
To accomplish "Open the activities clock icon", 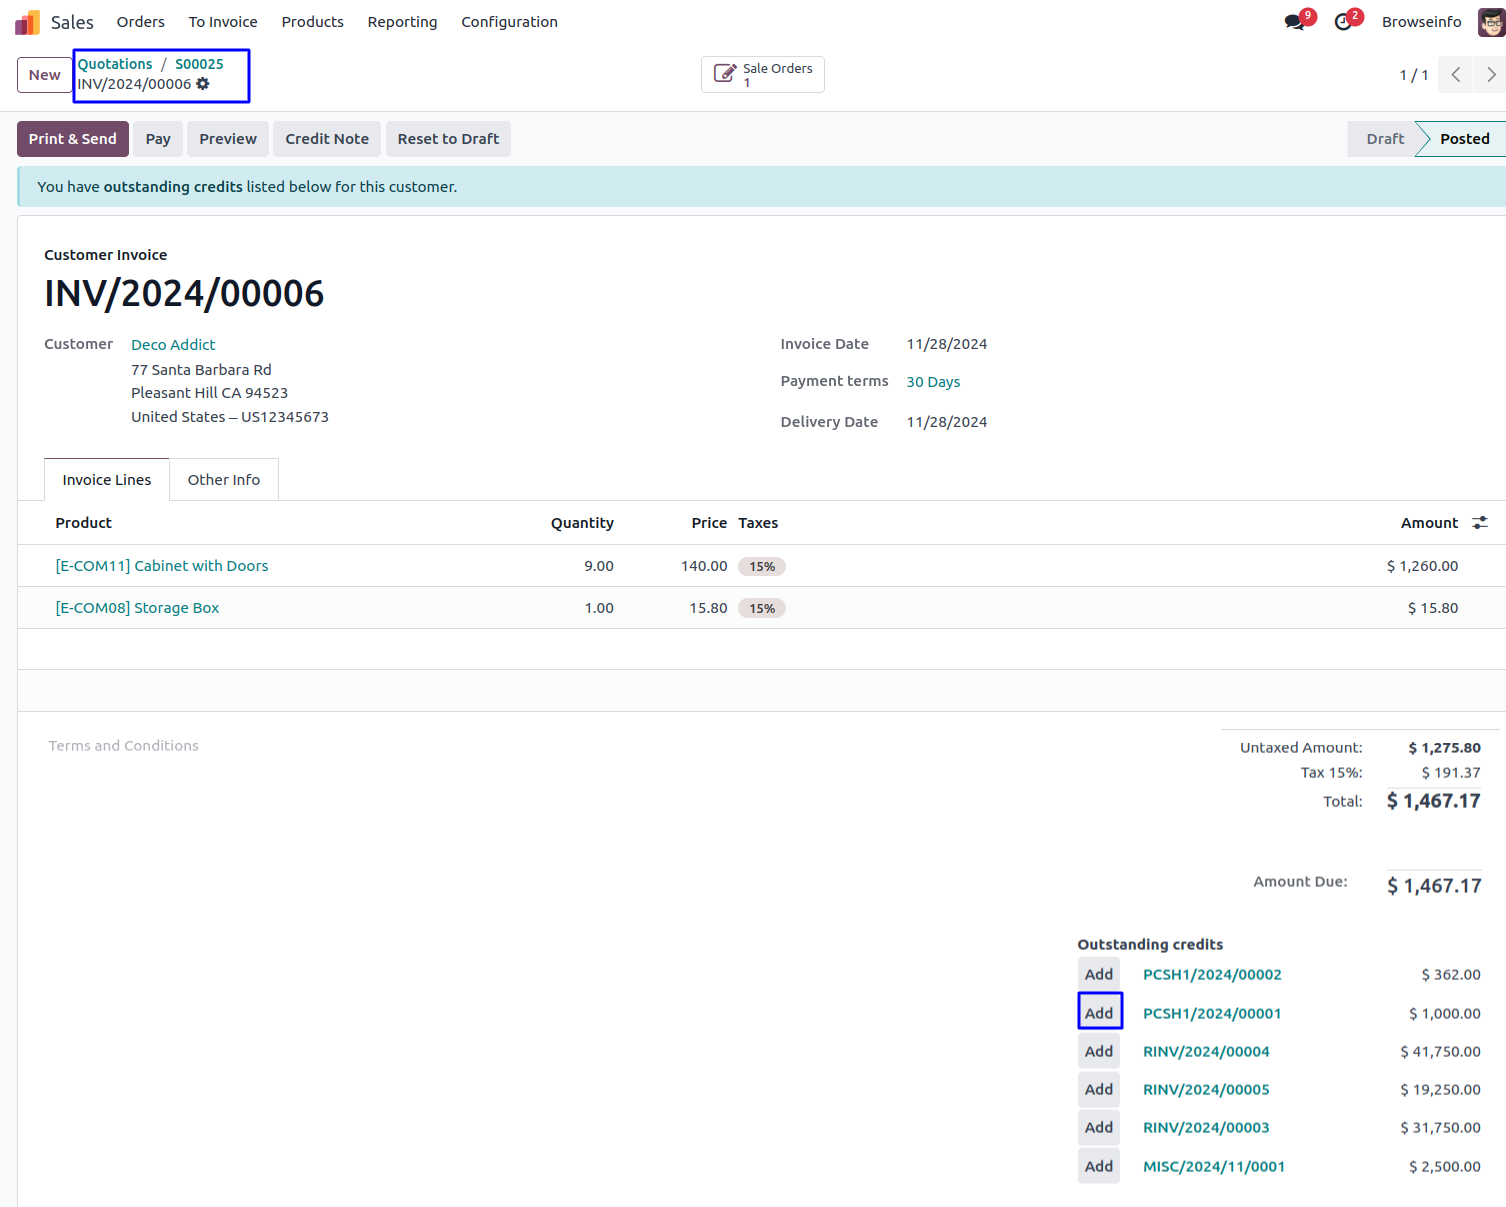I will coord(1343,22).
